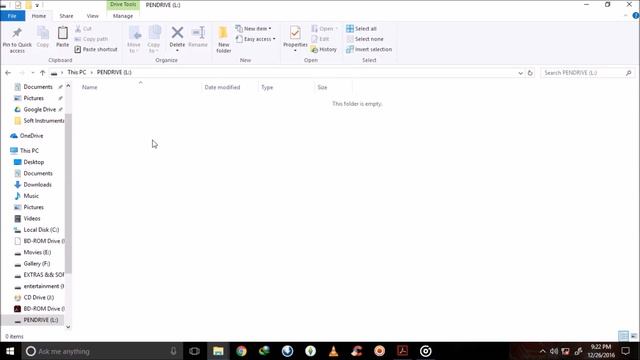Click the History command
This screenshot has width=640, height=360.
coord(324,49)
